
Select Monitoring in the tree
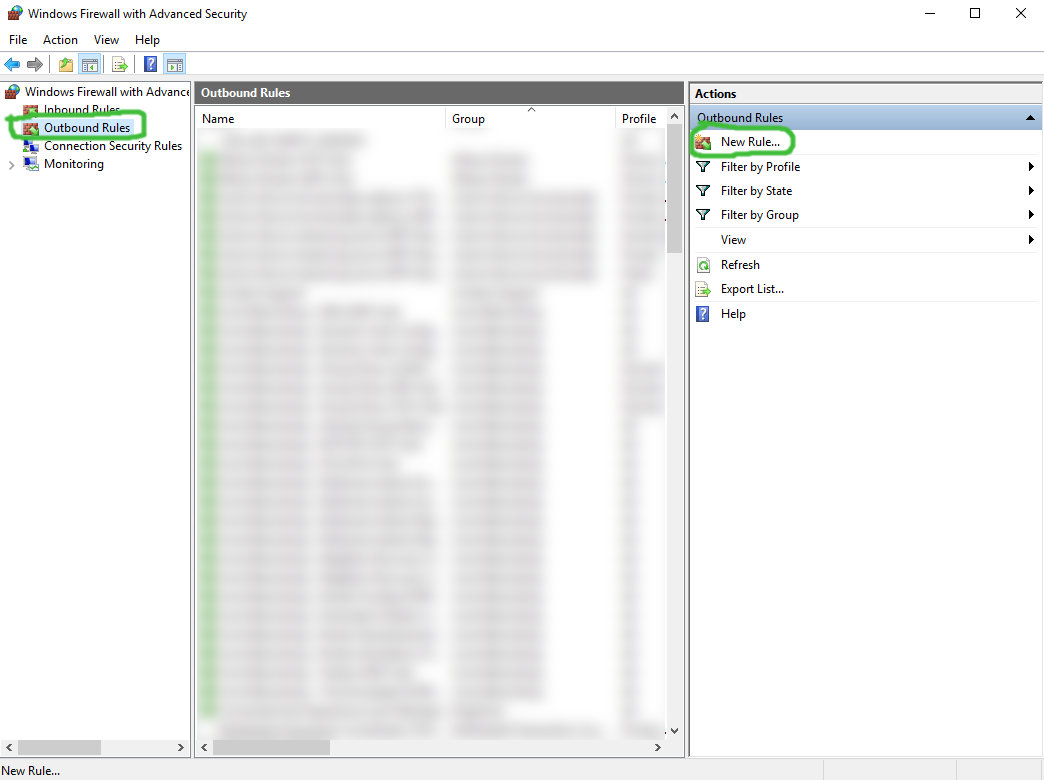74,164
